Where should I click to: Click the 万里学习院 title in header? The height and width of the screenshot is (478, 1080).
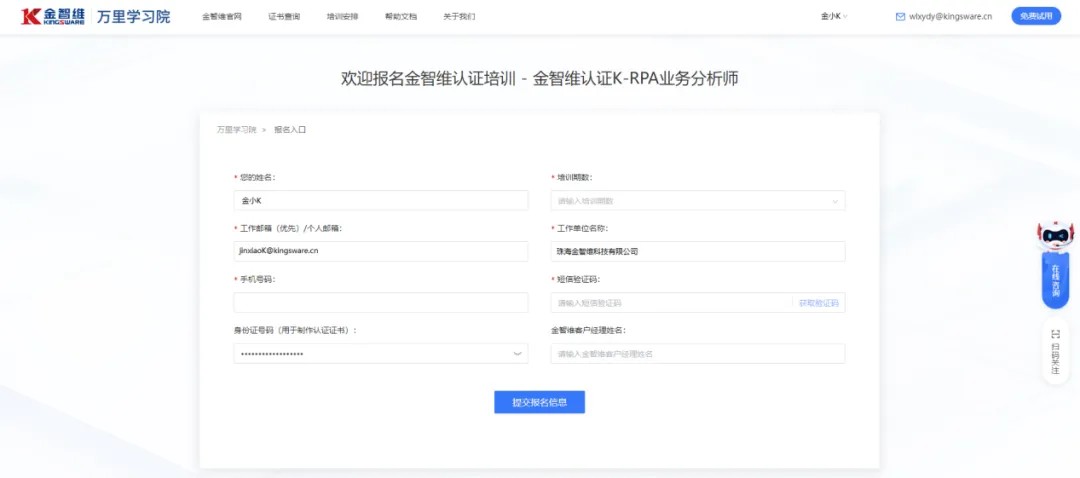133,17
